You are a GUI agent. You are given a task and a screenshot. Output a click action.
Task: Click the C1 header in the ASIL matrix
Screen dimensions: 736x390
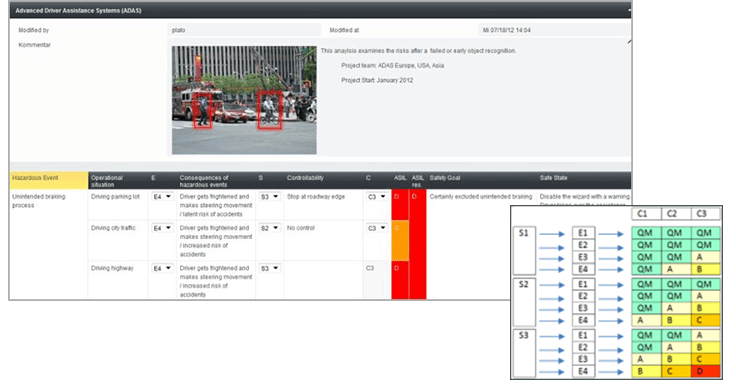(x=646, y=214)
